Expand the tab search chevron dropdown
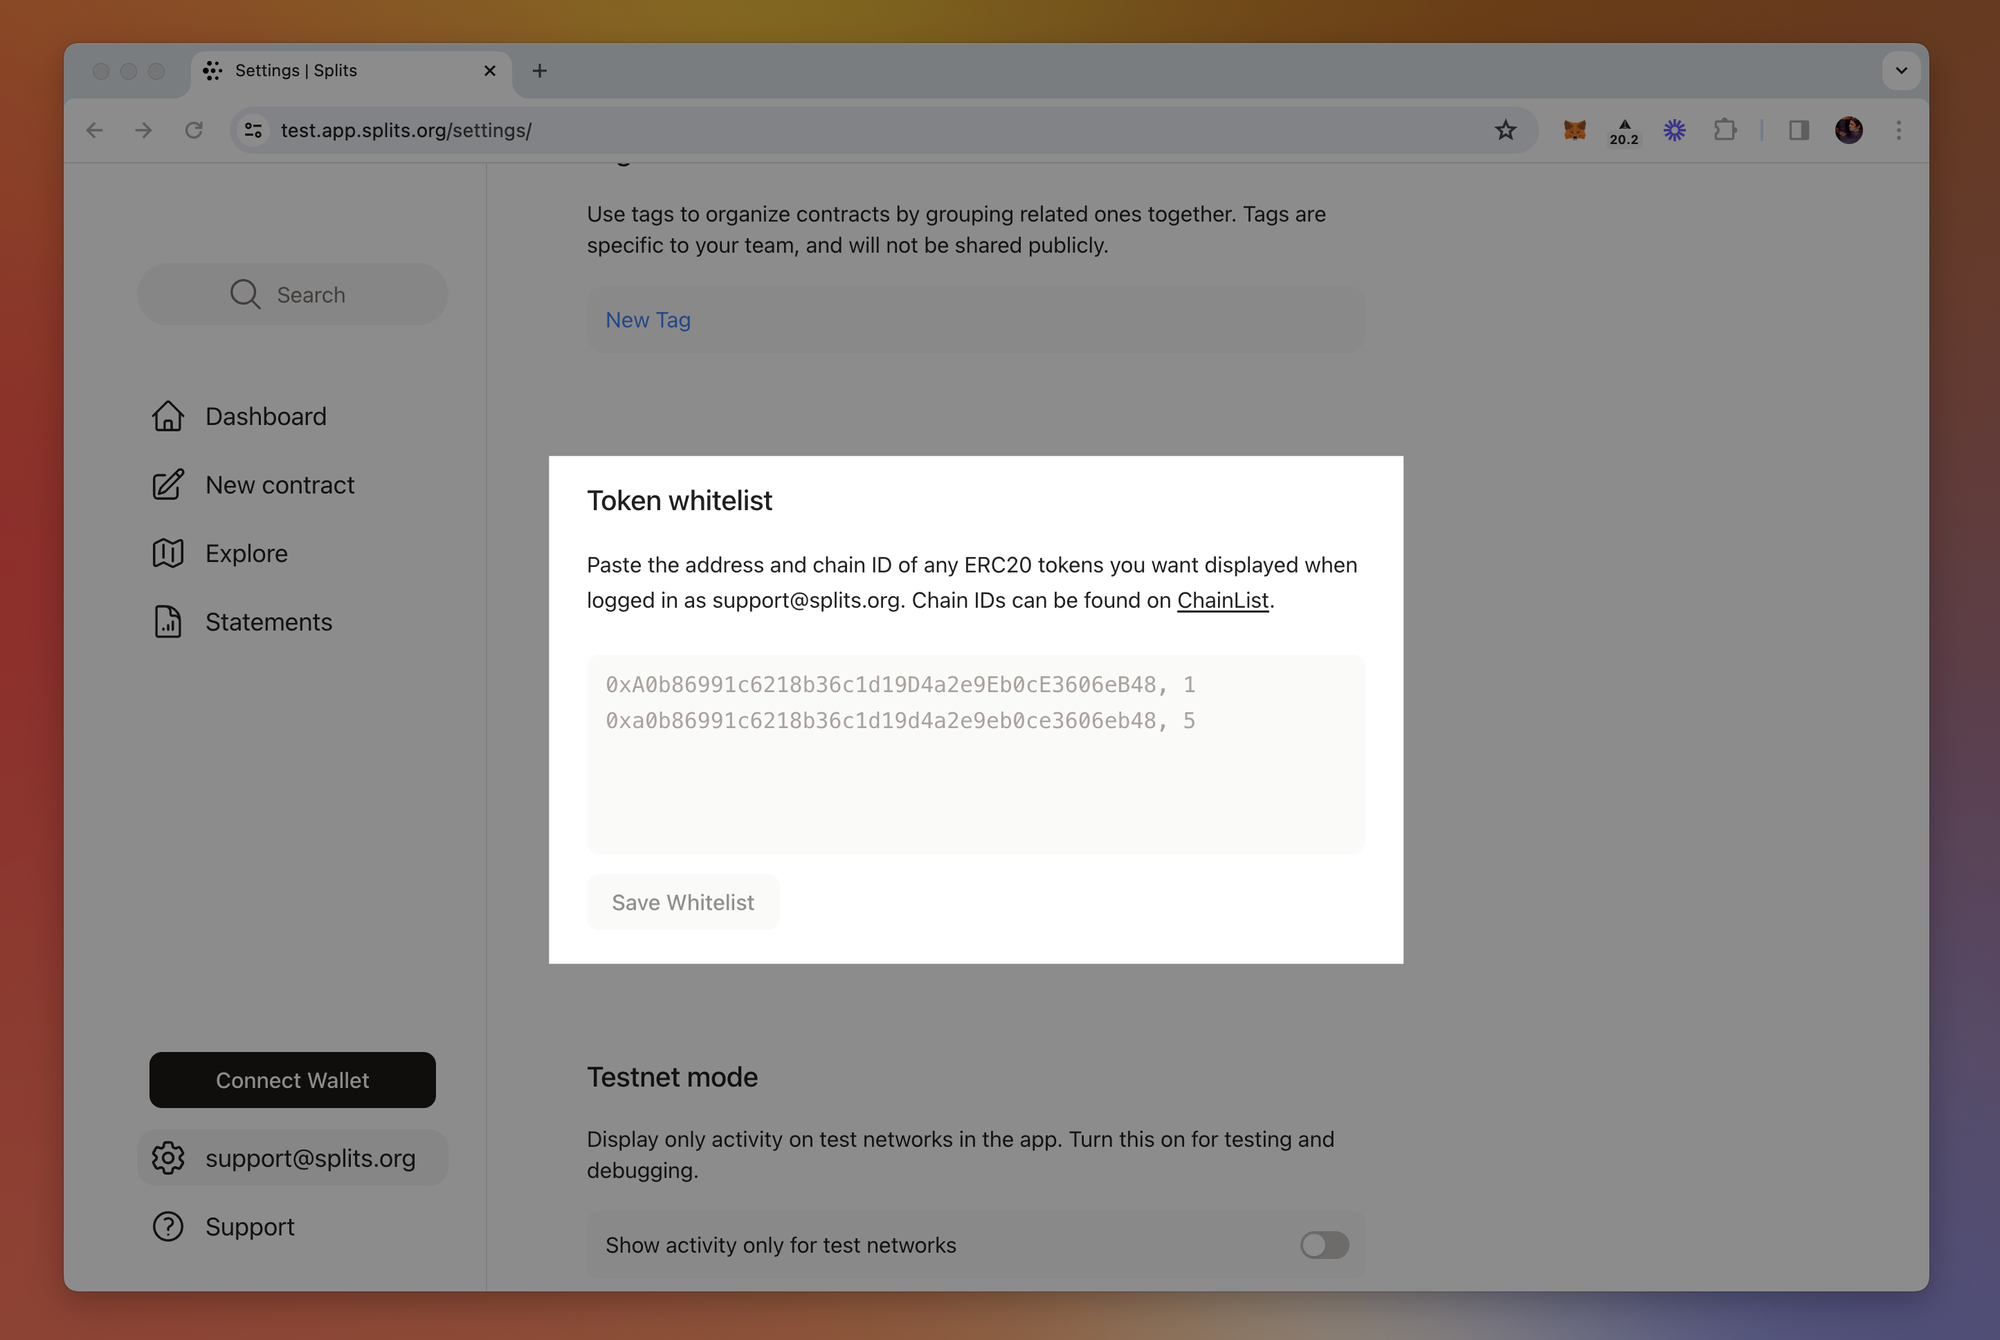2000x1340 pixels. click(1901, 71)
